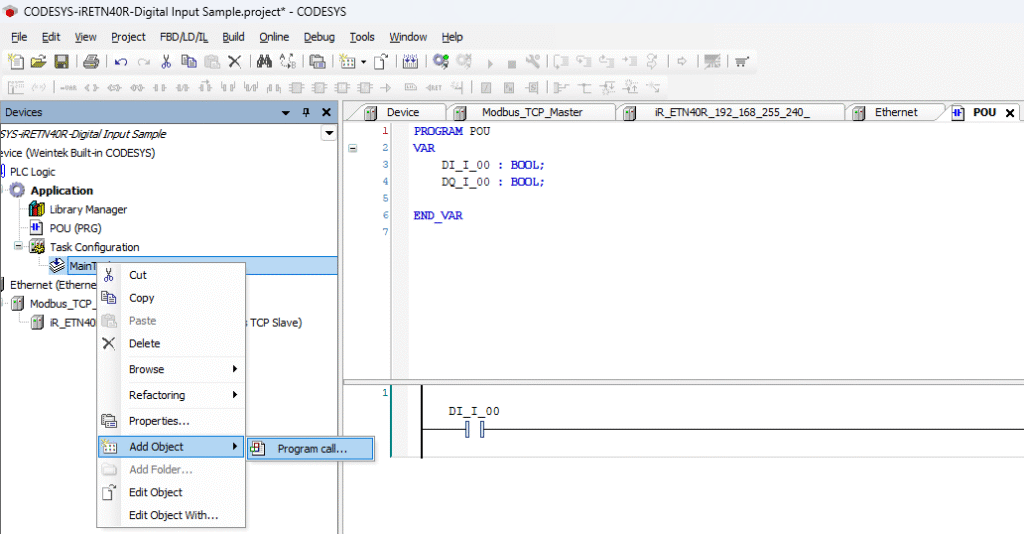1024x534 pixels.
Task: Open the FBD/LD/IL menu
Action: 184,37
